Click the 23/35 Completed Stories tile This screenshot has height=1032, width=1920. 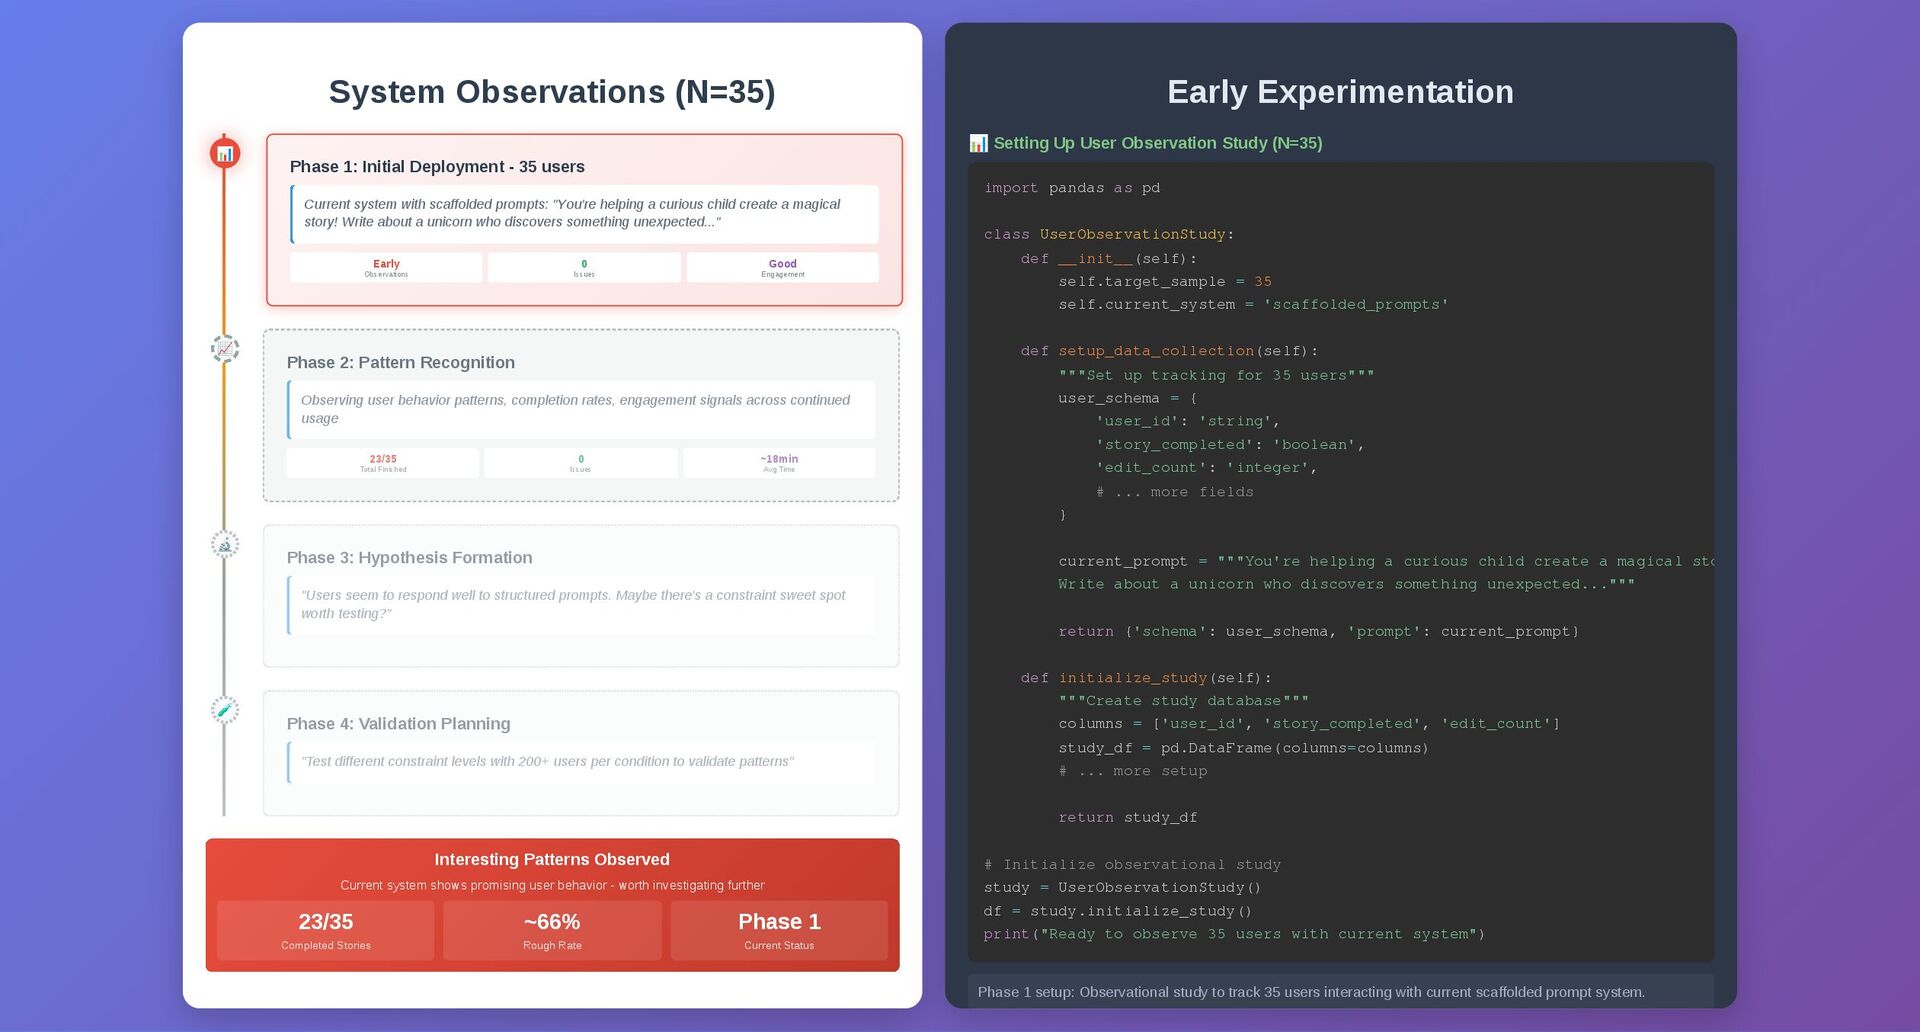point(326,931)
